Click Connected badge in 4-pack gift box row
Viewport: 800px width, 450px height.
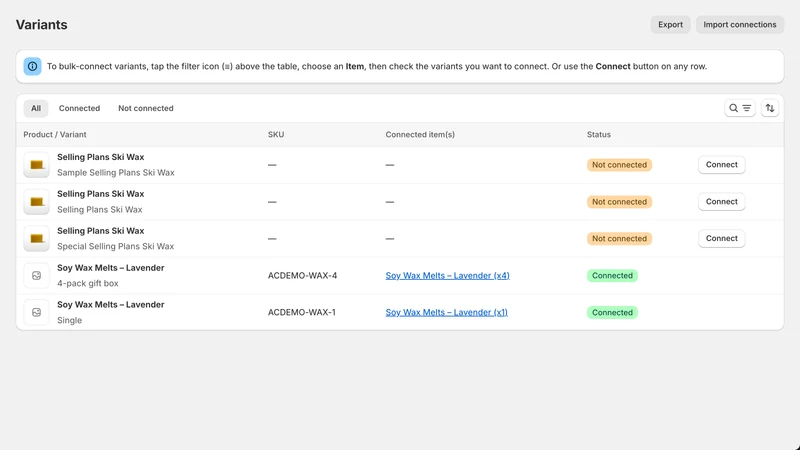coord(612,276)
